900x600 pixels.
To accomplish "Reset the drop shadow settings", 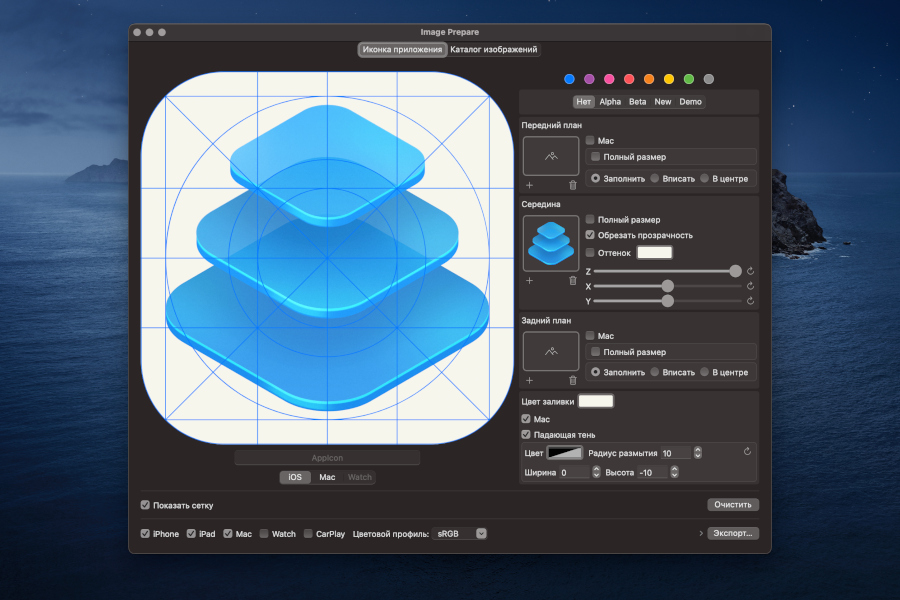I will pyautogui.click(x=747, y=451).
